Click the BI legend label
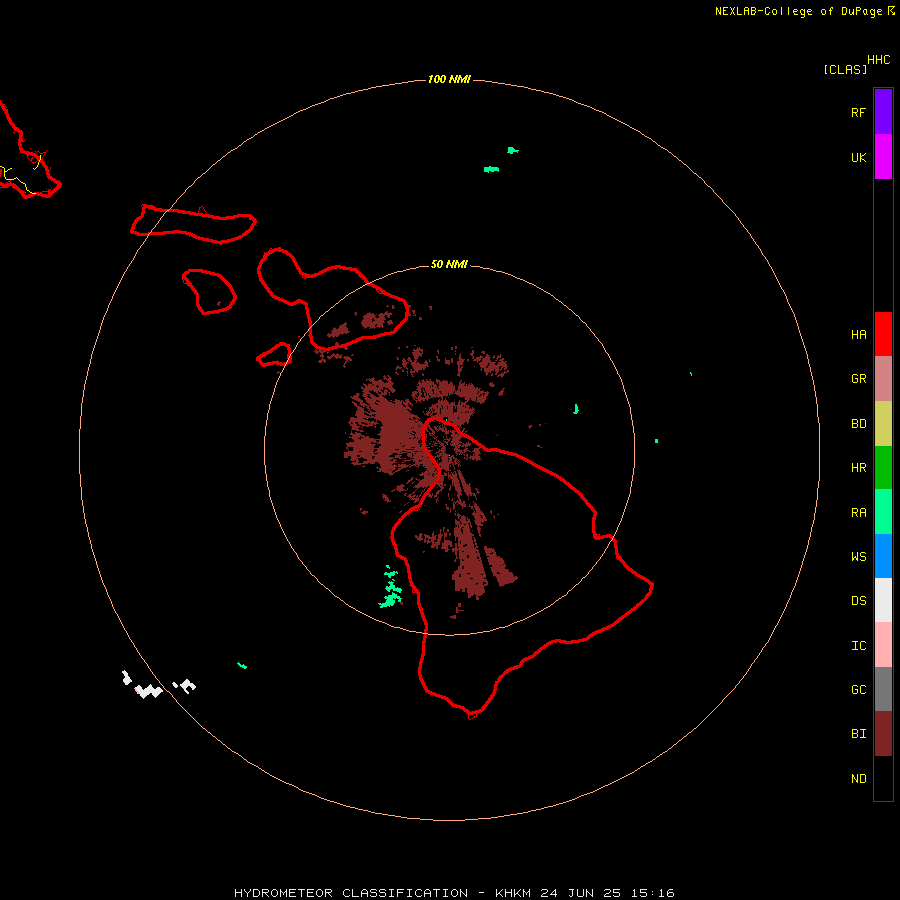This screenshot has height=900, width=900. (858, 734)
